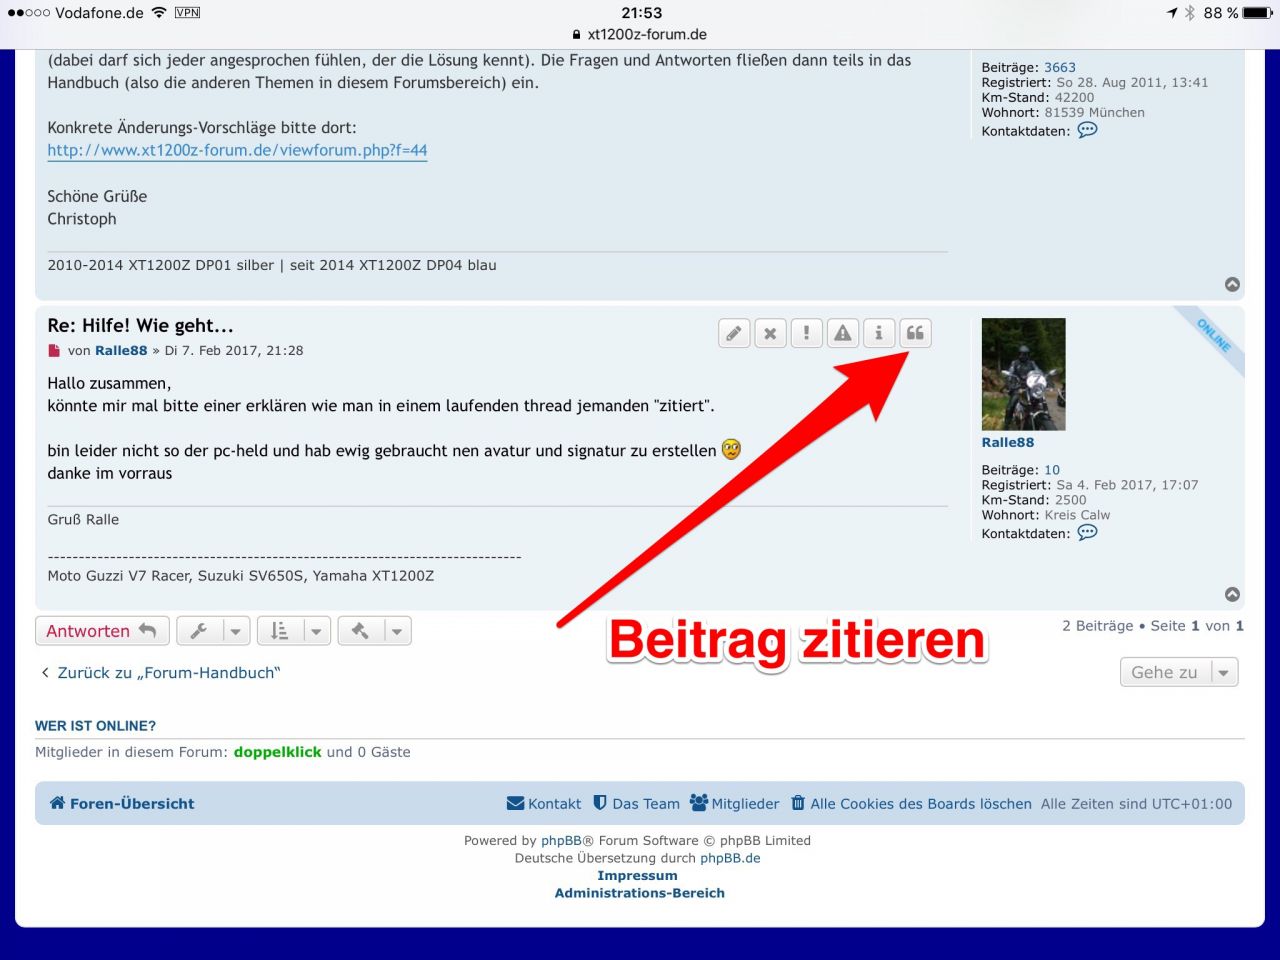Open 'Foren-Übersicht' in the footer bar
The height and width of the screenshot is (960, 1280).
122,803
